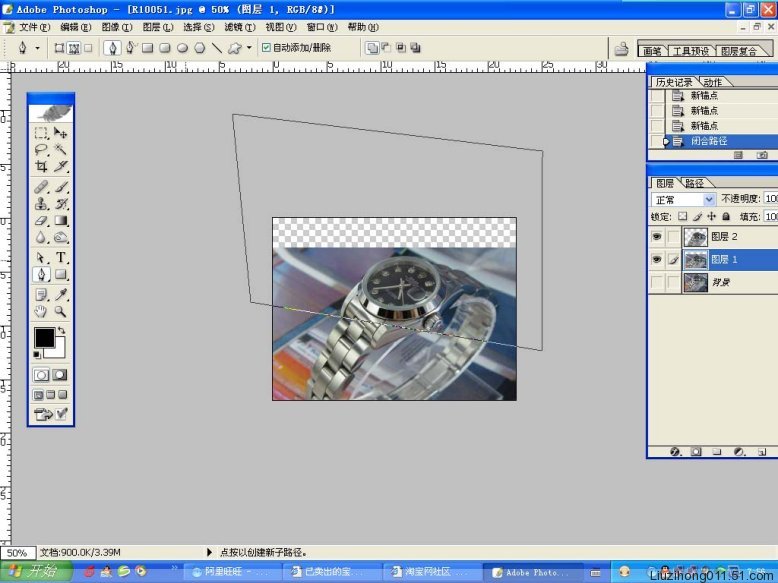
Task: Select the Brush tool
Action: point(61,187)
